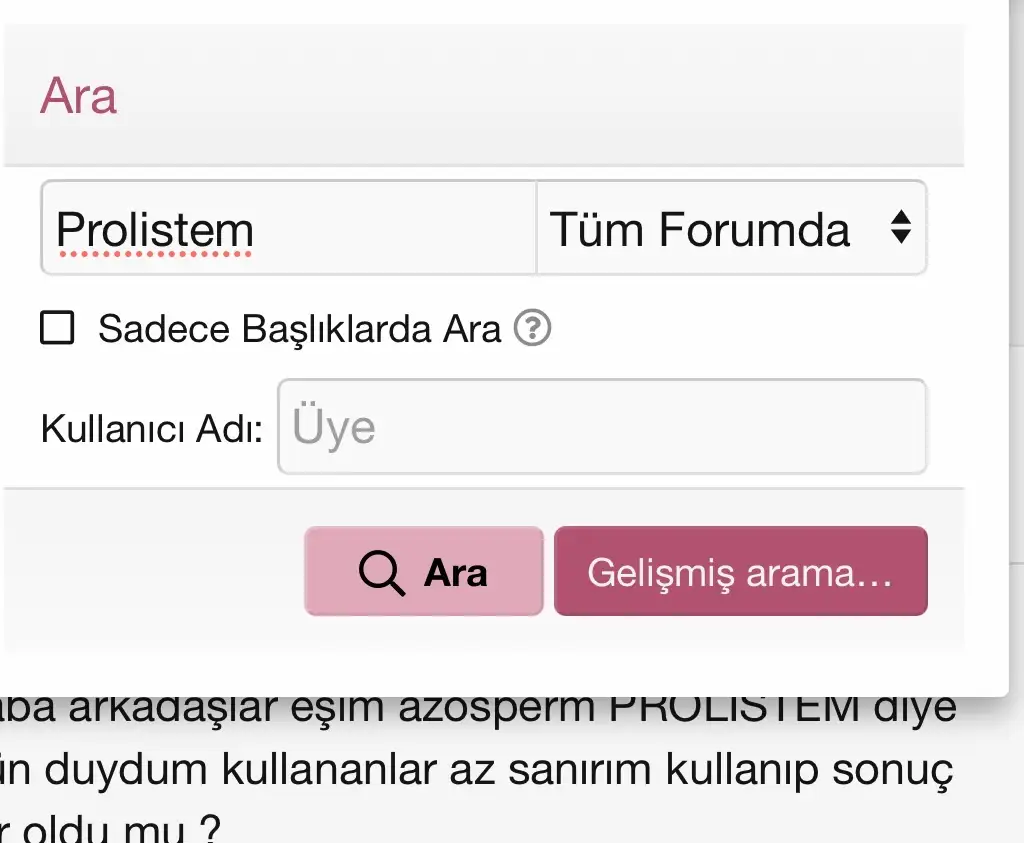The image size is (1024, 843).
Task: Tick the Sadece Başlıklarda Ara checkbox
Action: (x=57, y=328)
